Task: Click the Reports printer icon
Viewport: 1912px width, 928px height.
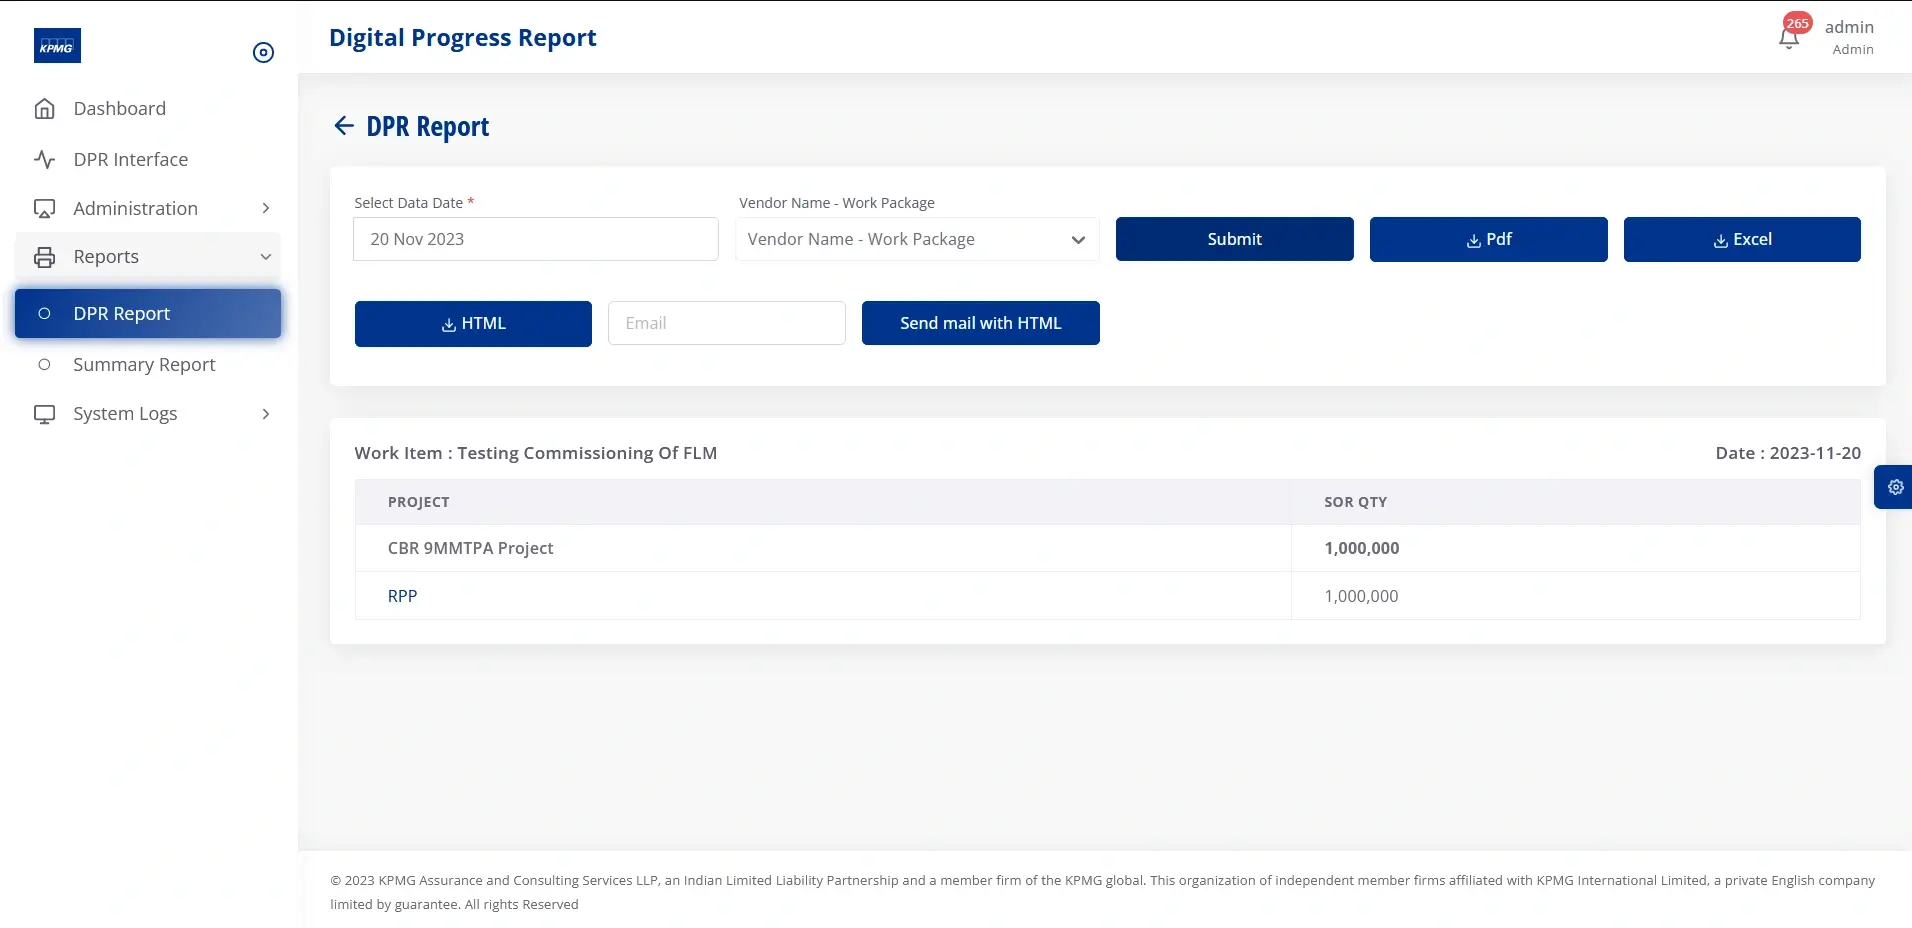Action: coord(45,256)
